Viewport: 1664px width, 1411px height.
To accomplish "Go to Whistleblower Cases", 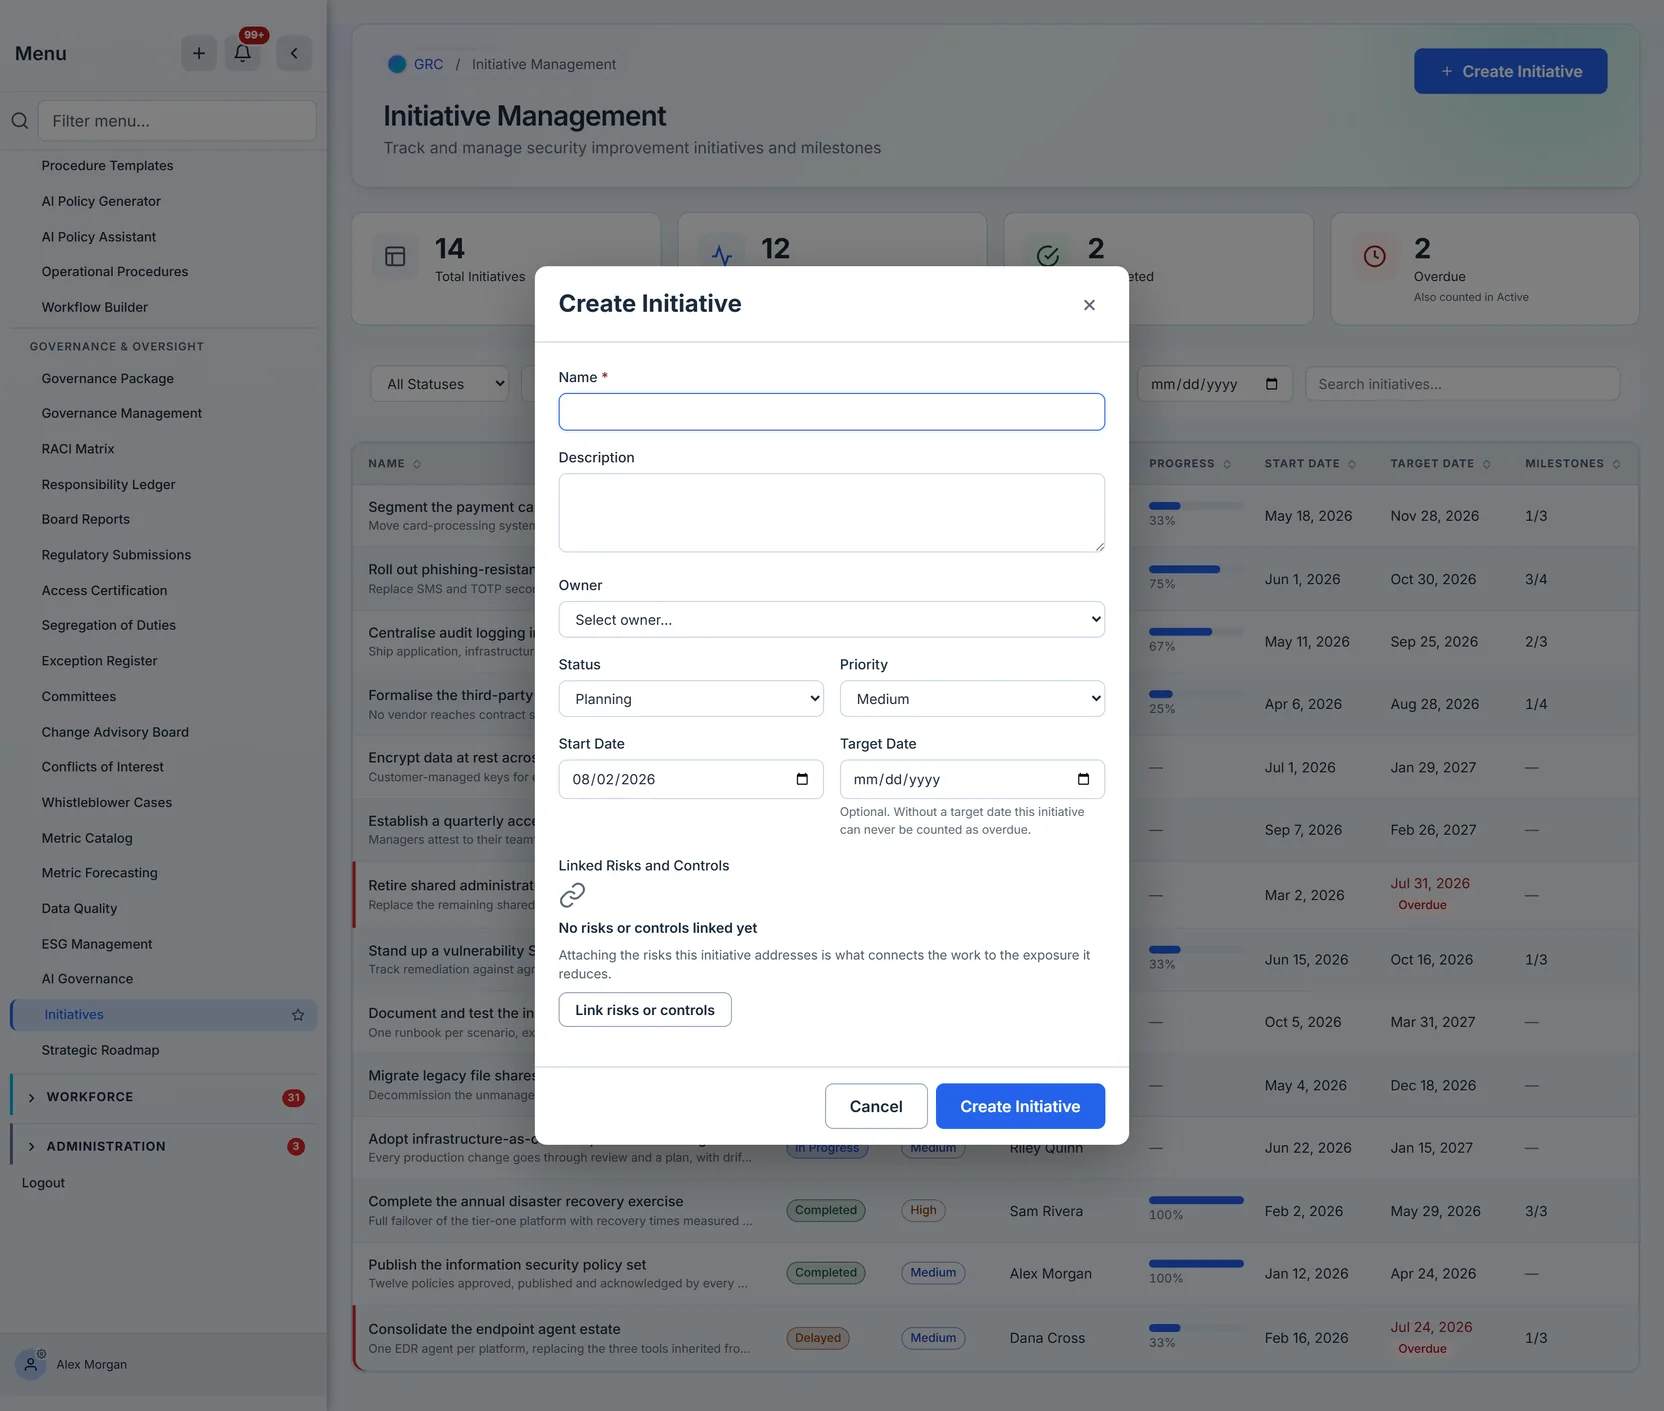I will pyautogui.click(x=107, y=802).
